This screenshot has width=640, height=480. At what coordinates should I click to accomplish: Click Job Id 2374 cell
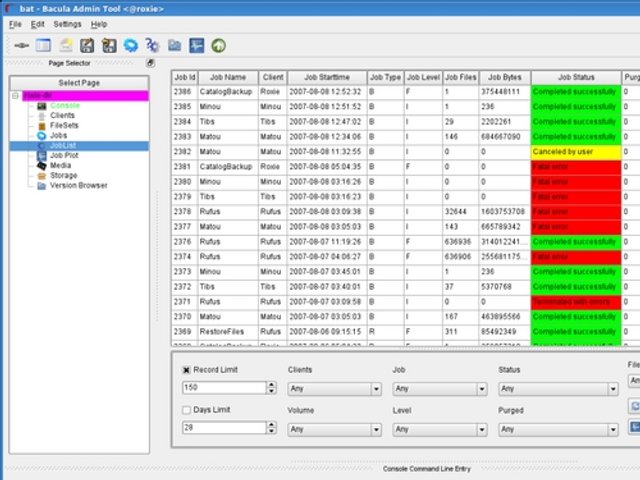point(184,257)
